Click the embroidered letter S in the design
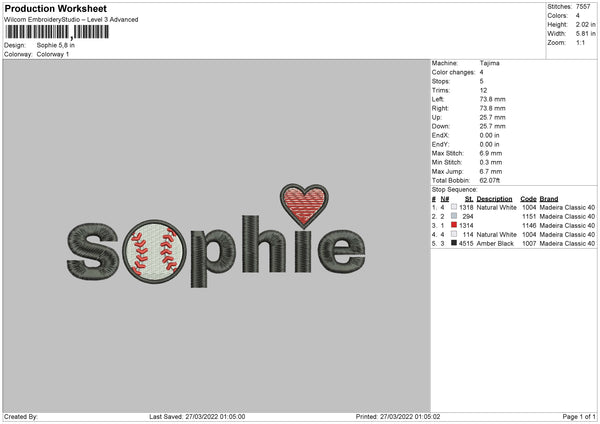600x424 pixels. [x=93, y=252]
